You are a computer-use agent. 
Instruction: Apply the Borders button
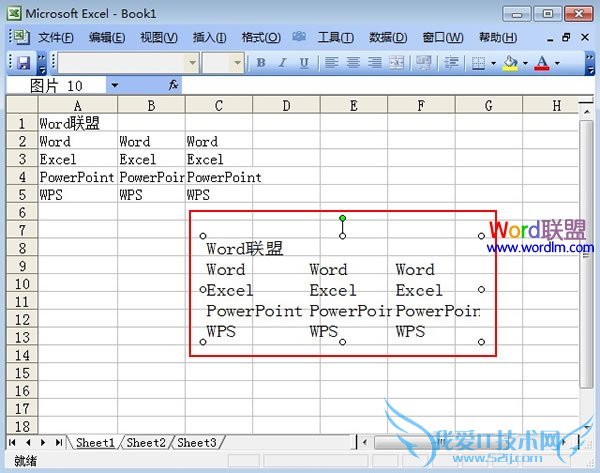click(x=478, y=63)
